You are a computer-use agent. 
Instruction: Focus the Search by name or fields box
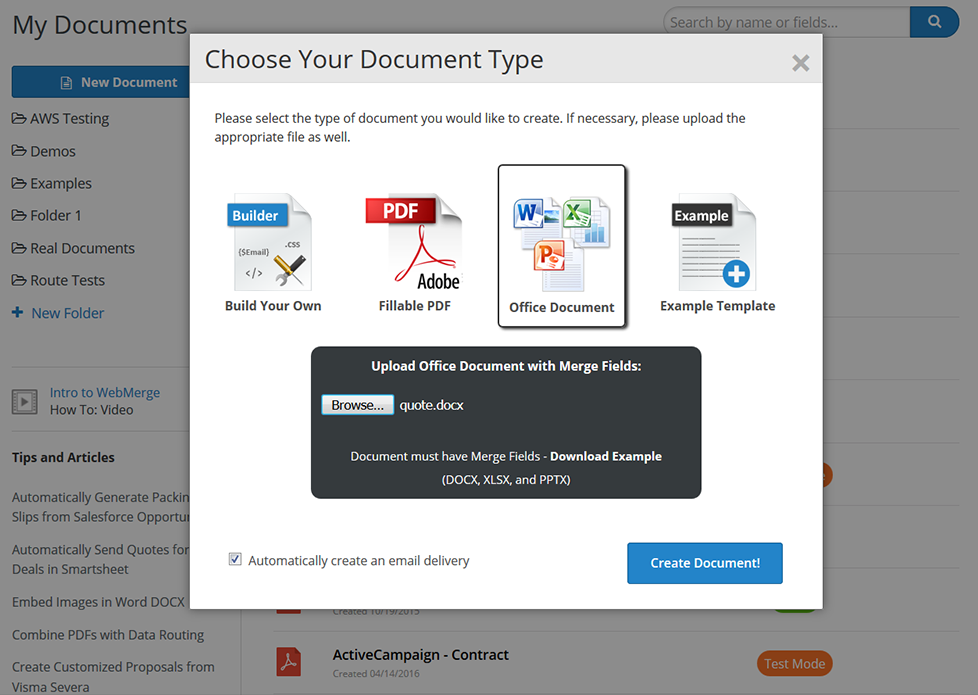point(785,22)
